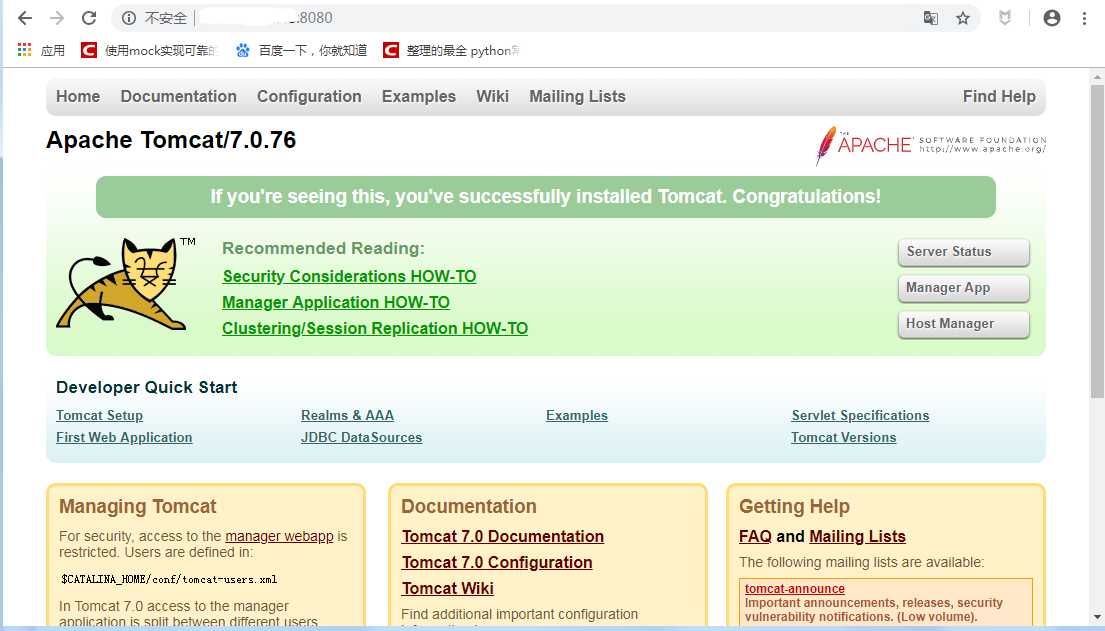Click the Apache Software Foundation logo
Image resolution: width=1105 pixels, height=631 pixels.
point(930,145)
